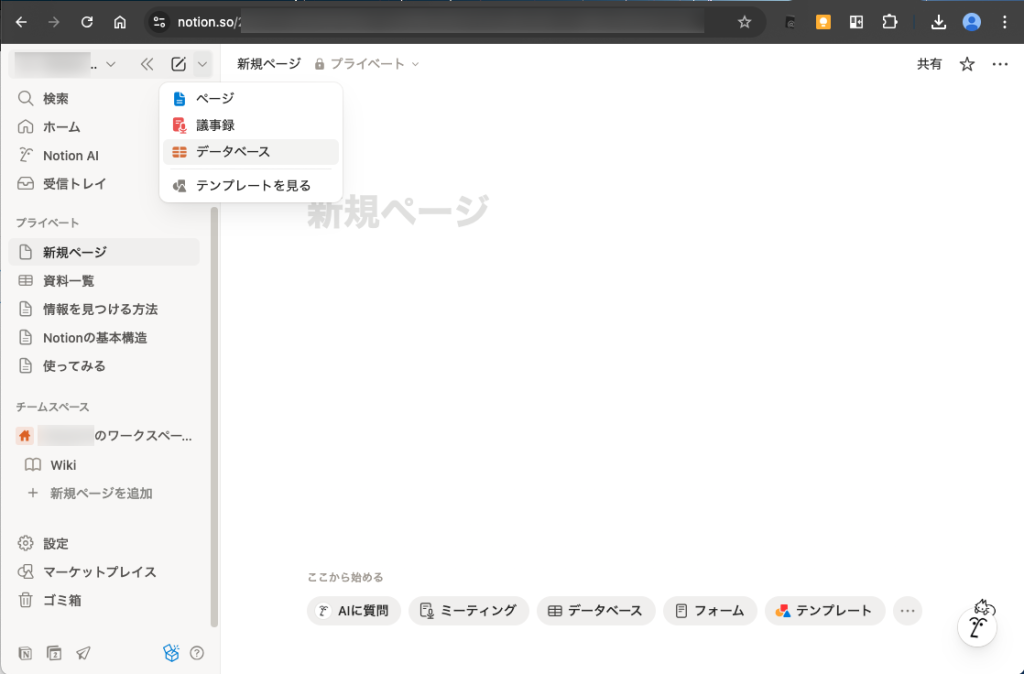The width and height of the screenshot is (1024, 674).
Task: Open テンプレートを見る in the dropdown
Action: (251, 185)
